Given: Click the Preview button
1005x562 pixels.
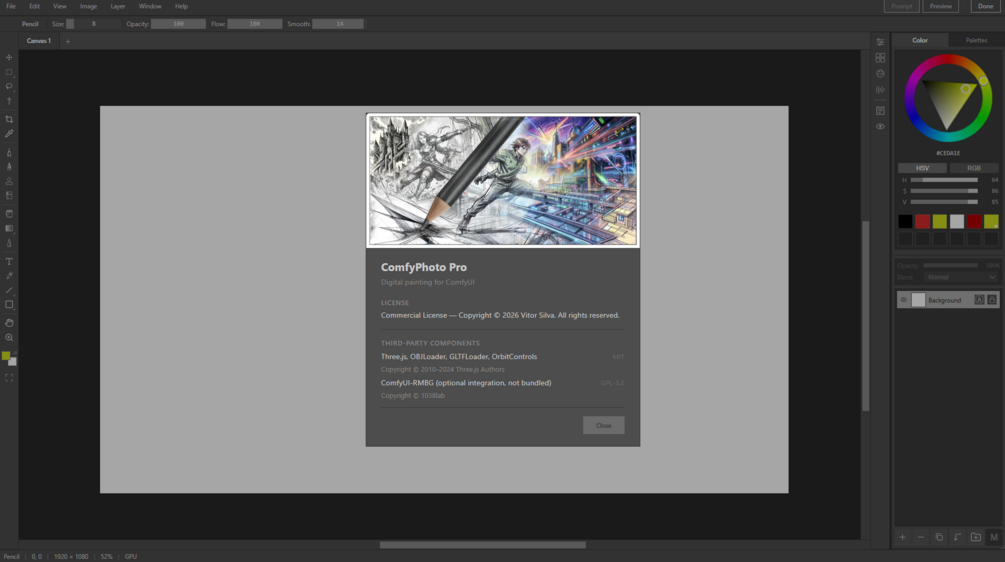Looking at the screenshot, I should [940, 6].
